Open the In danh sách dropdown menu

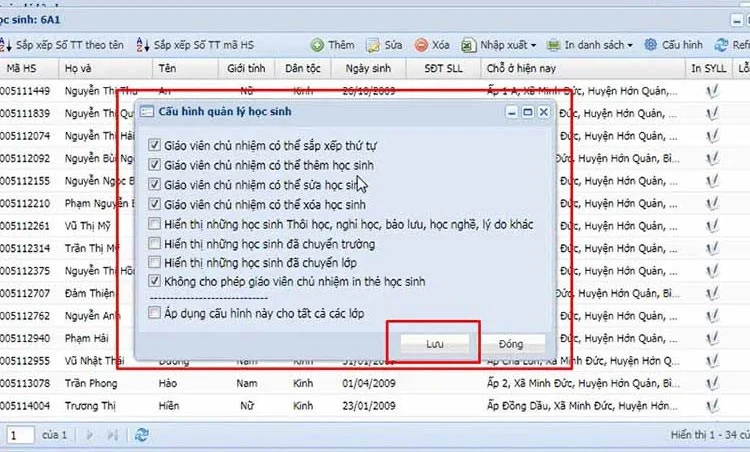(598, 45)
